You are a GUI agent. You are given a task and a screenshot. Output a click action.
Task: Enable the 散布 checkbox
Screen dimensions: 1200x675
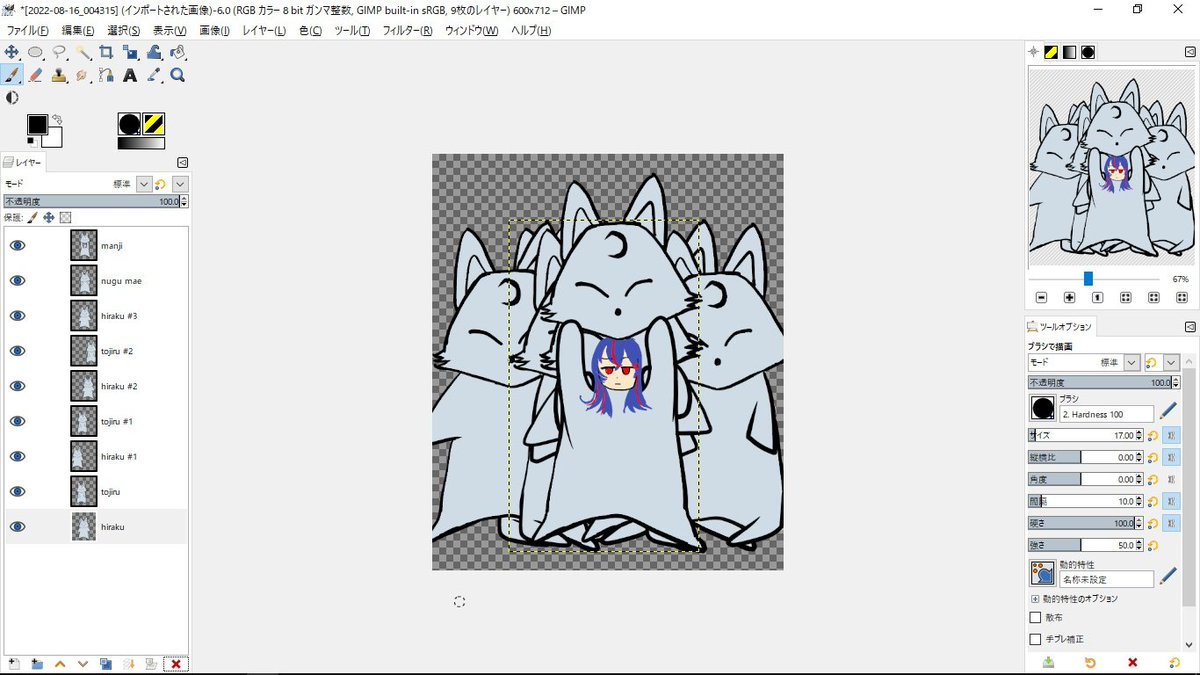pos(1035,618)
